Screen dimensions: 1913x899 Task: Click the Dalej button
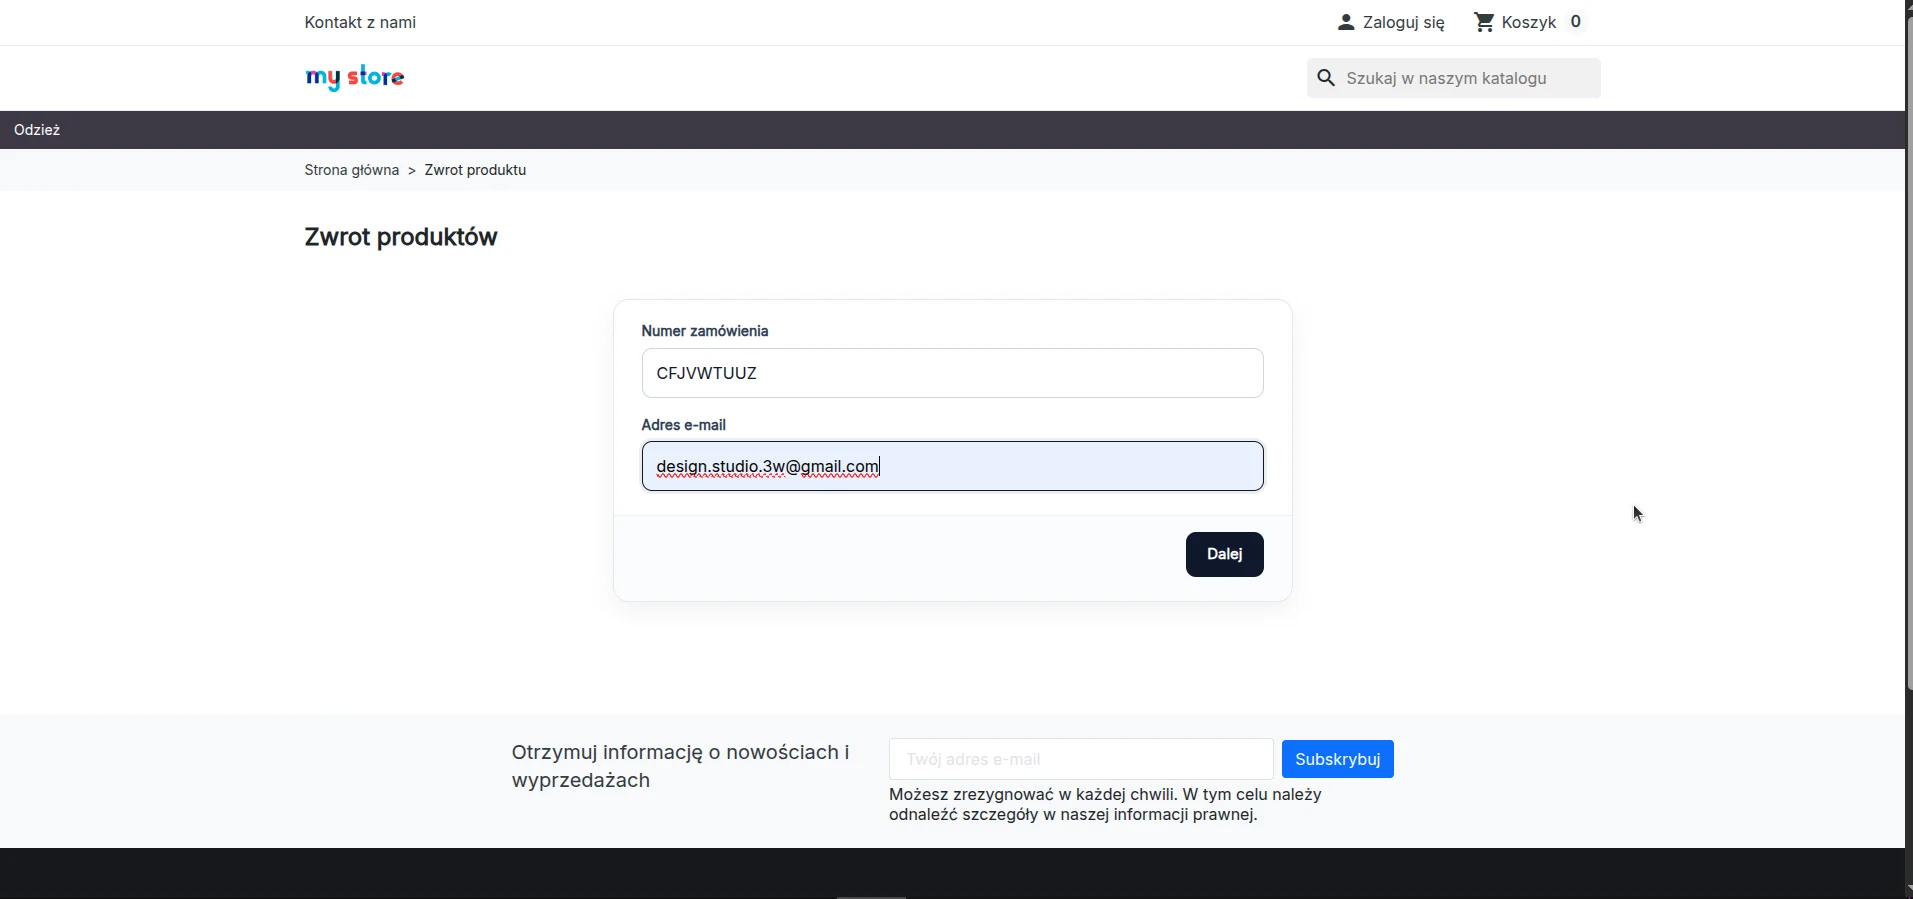coord(1224,554)
